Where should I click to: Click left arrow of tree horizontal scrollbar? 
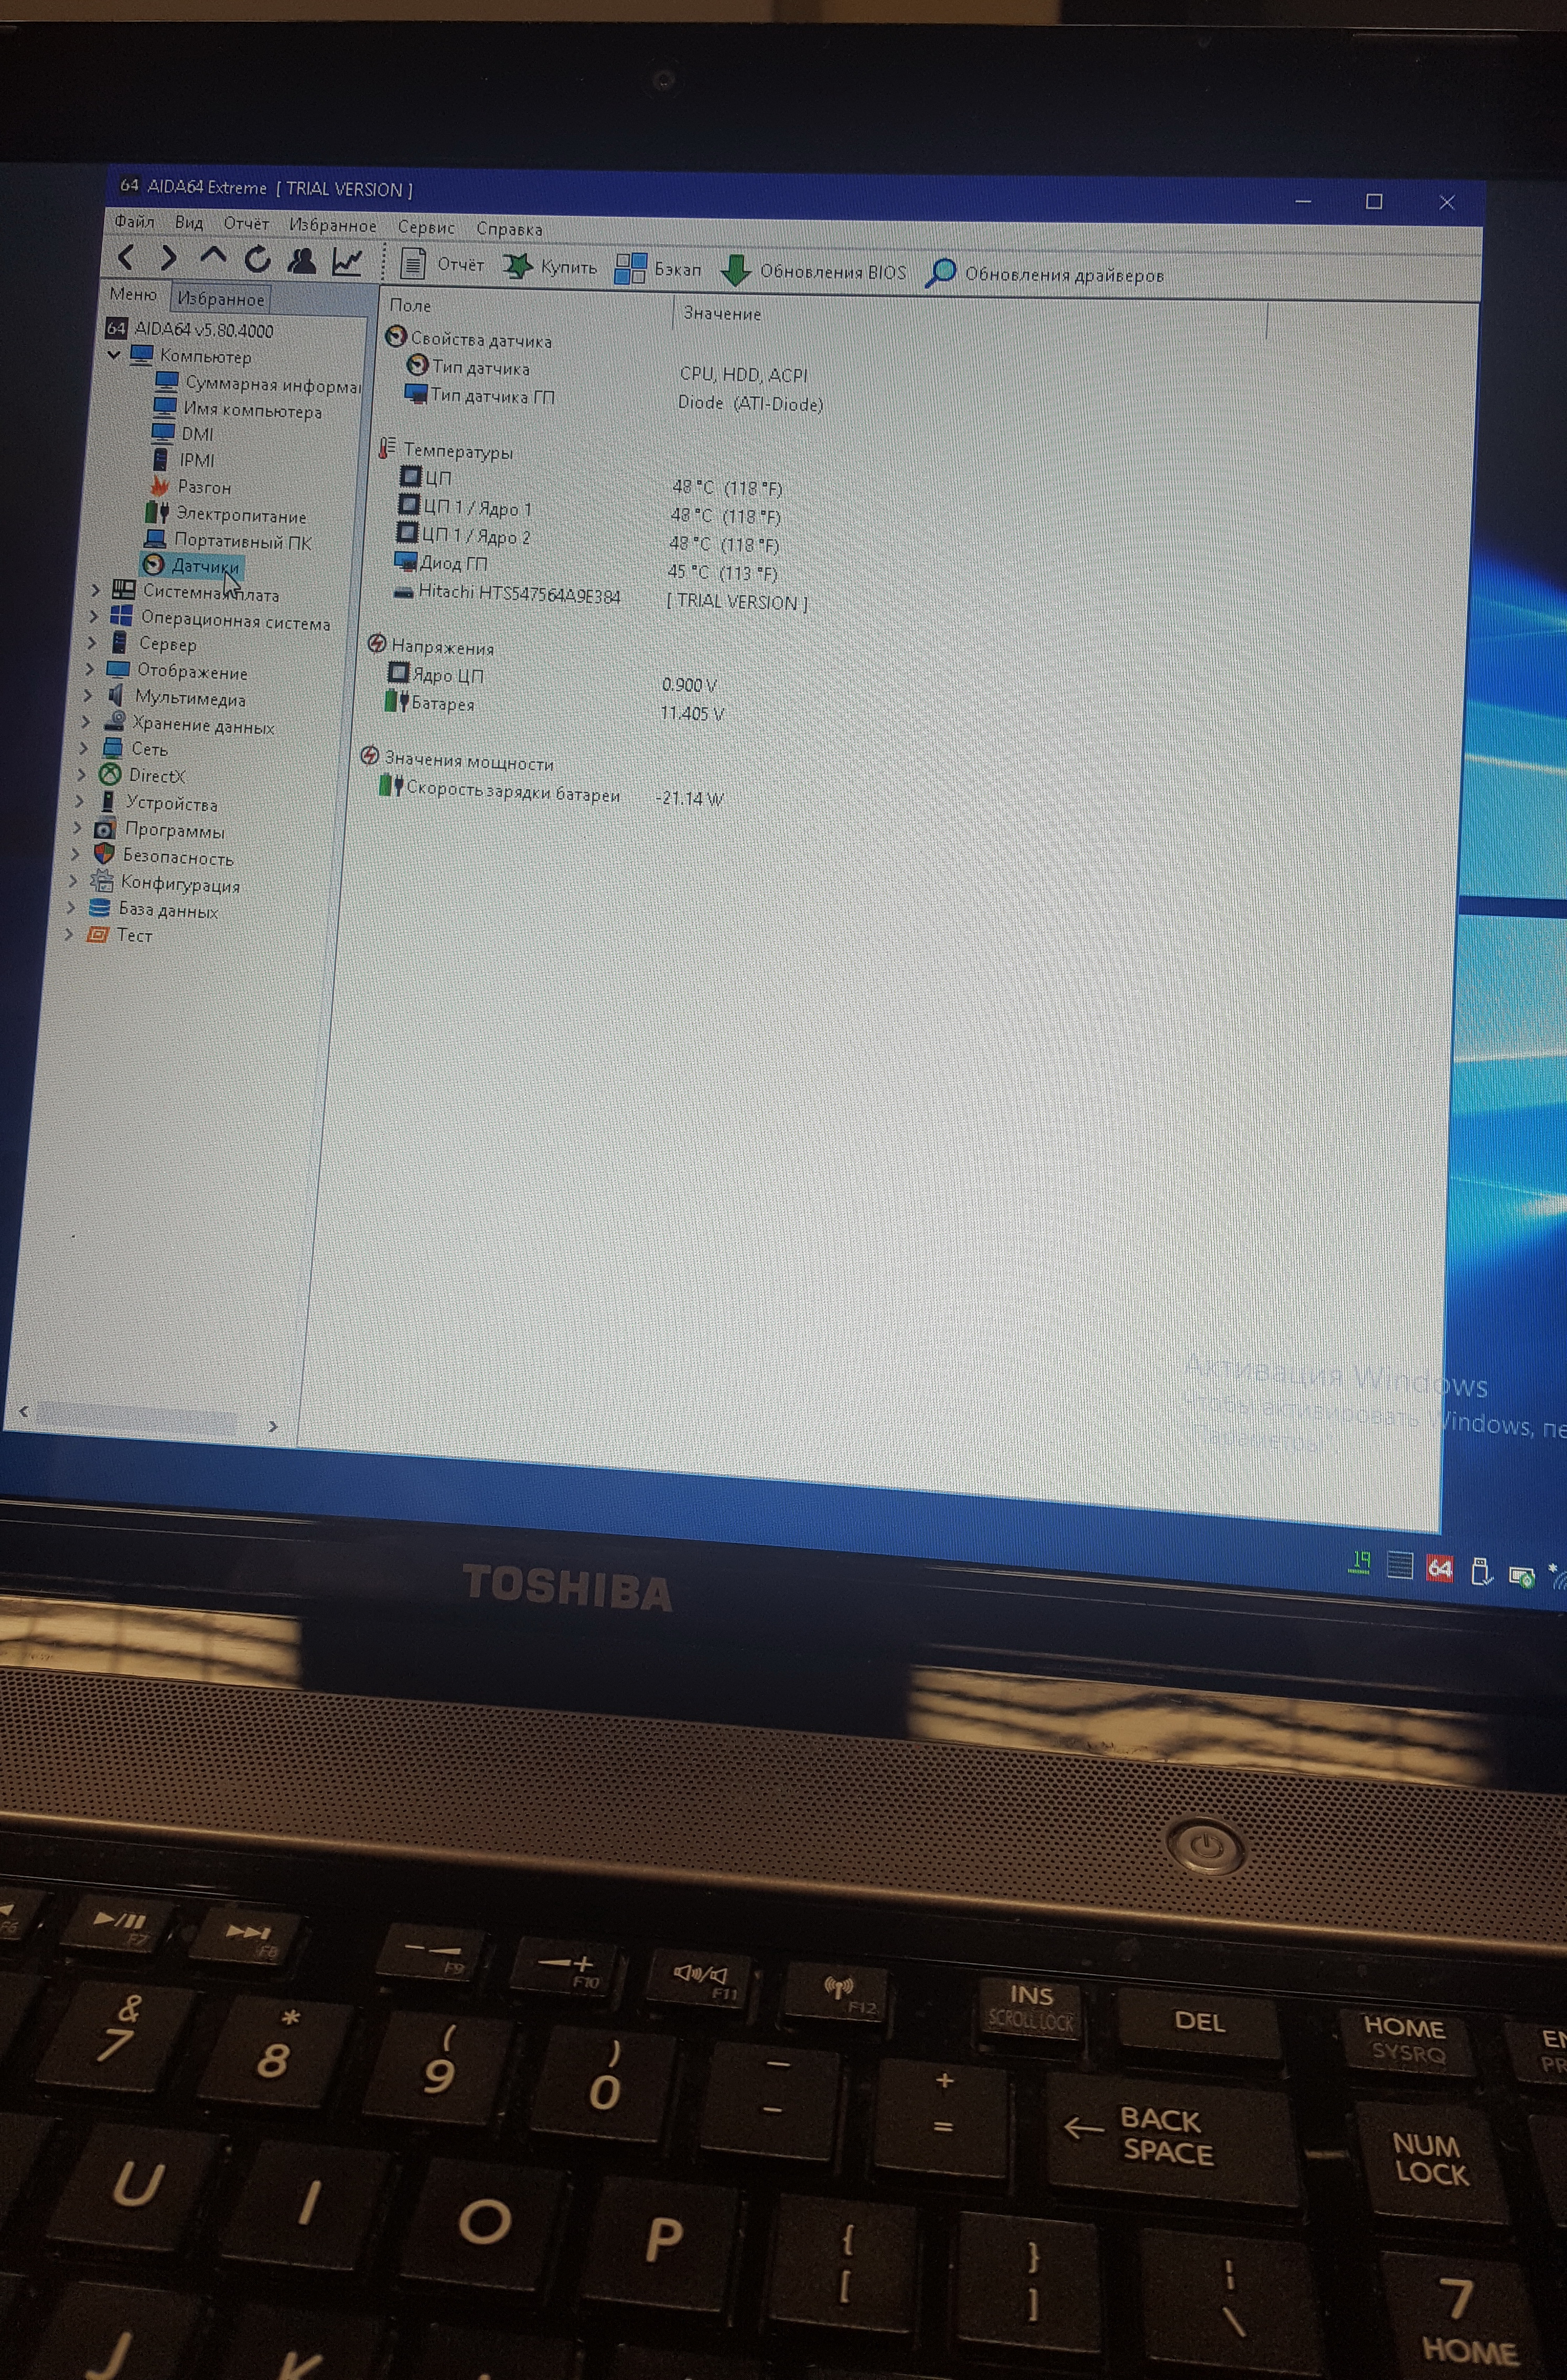[24, 1411]
